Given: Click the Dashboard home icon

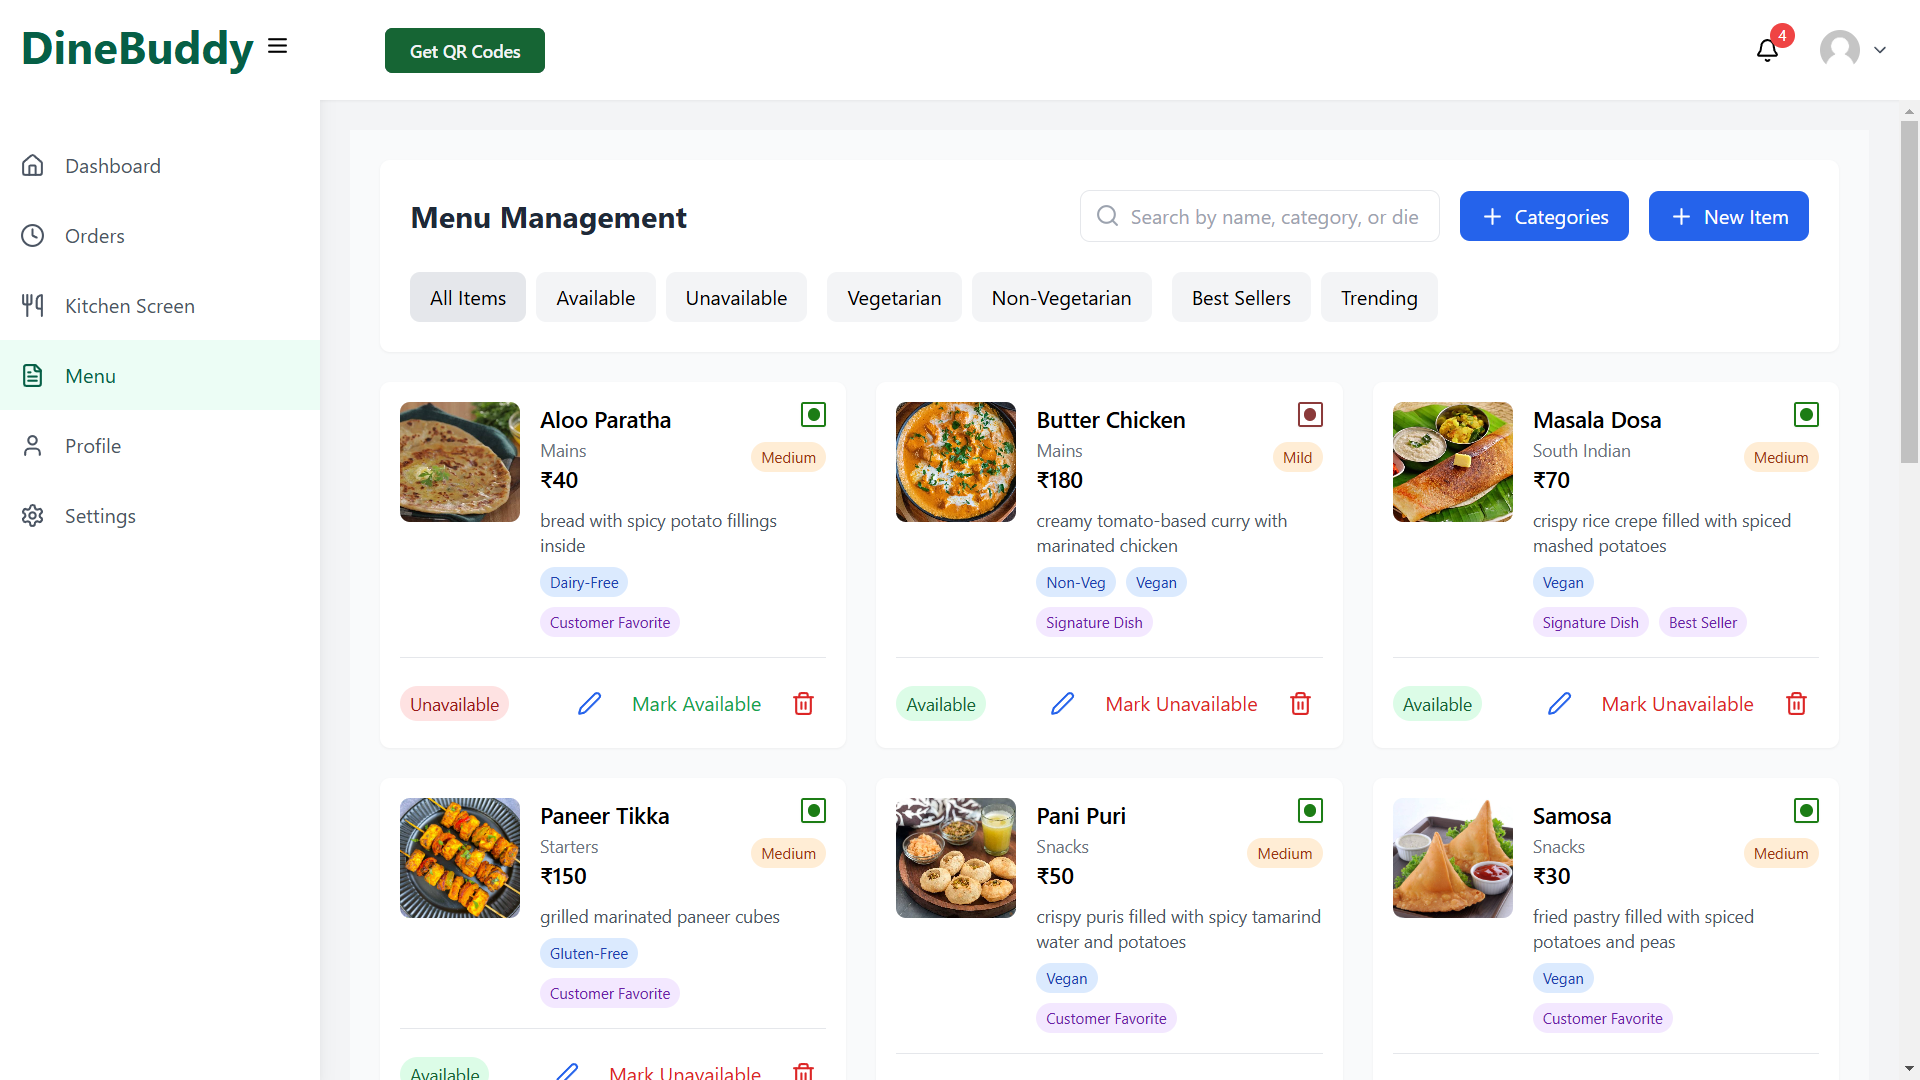Looking at the screenshot, I should click(x=33, y=165).
